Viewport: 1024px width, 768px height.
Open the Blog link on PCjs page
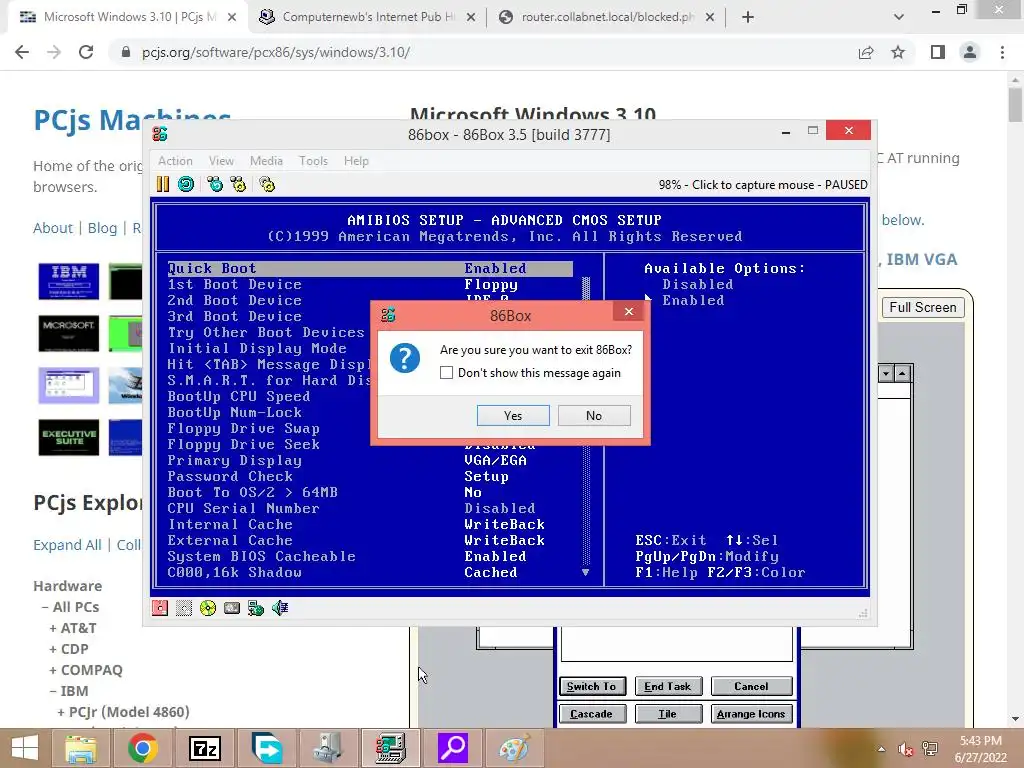(x=103, y=228)
